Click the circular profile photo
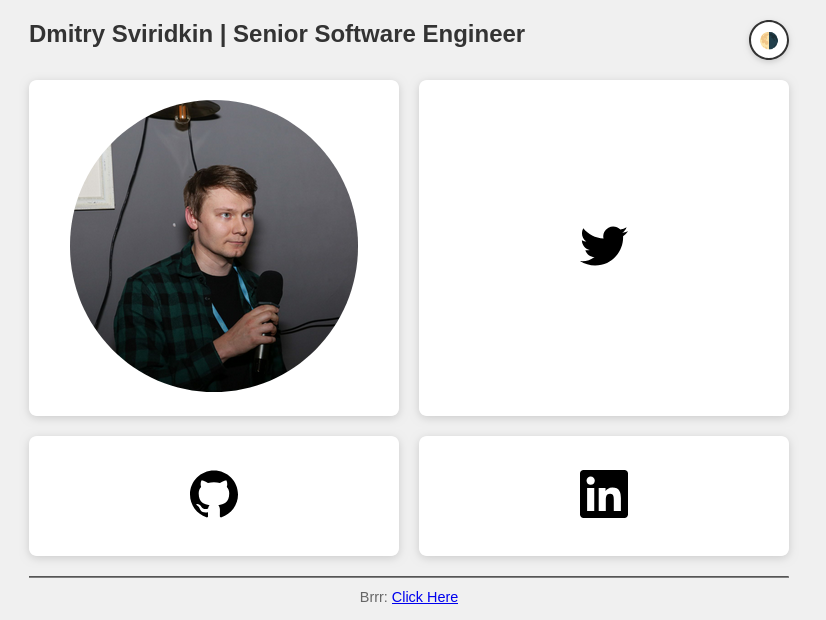Screen dimensions: 826x620 coord(214,246)
